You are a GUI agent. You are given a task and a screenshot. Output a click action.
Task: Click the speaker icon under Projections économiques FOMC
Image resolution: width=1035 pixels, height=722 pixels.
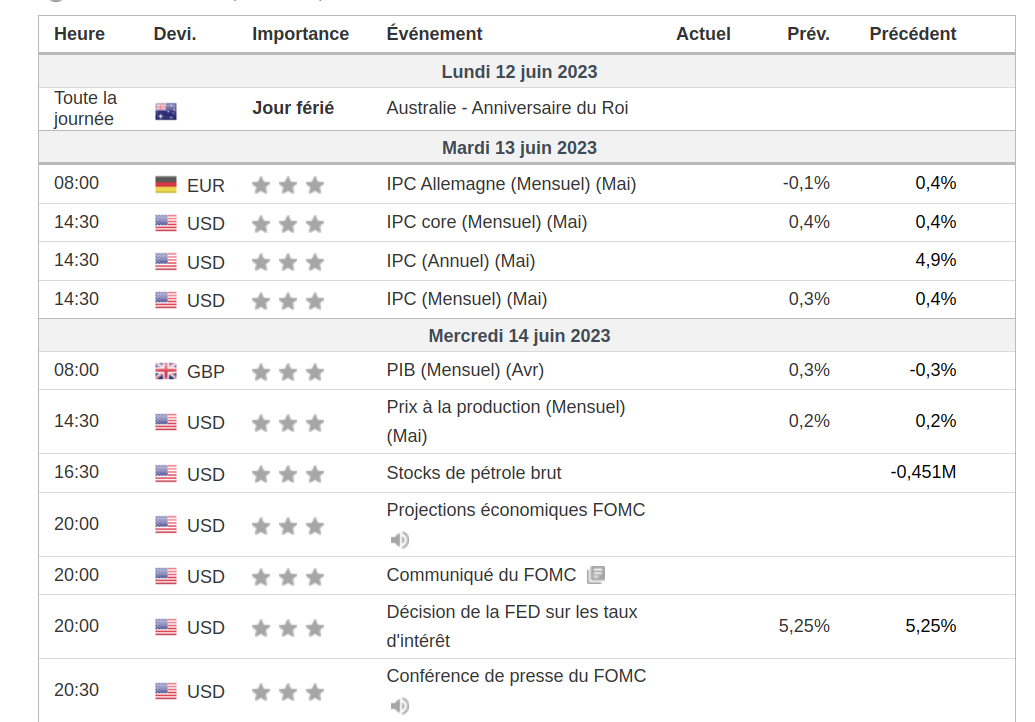[400, 540]
